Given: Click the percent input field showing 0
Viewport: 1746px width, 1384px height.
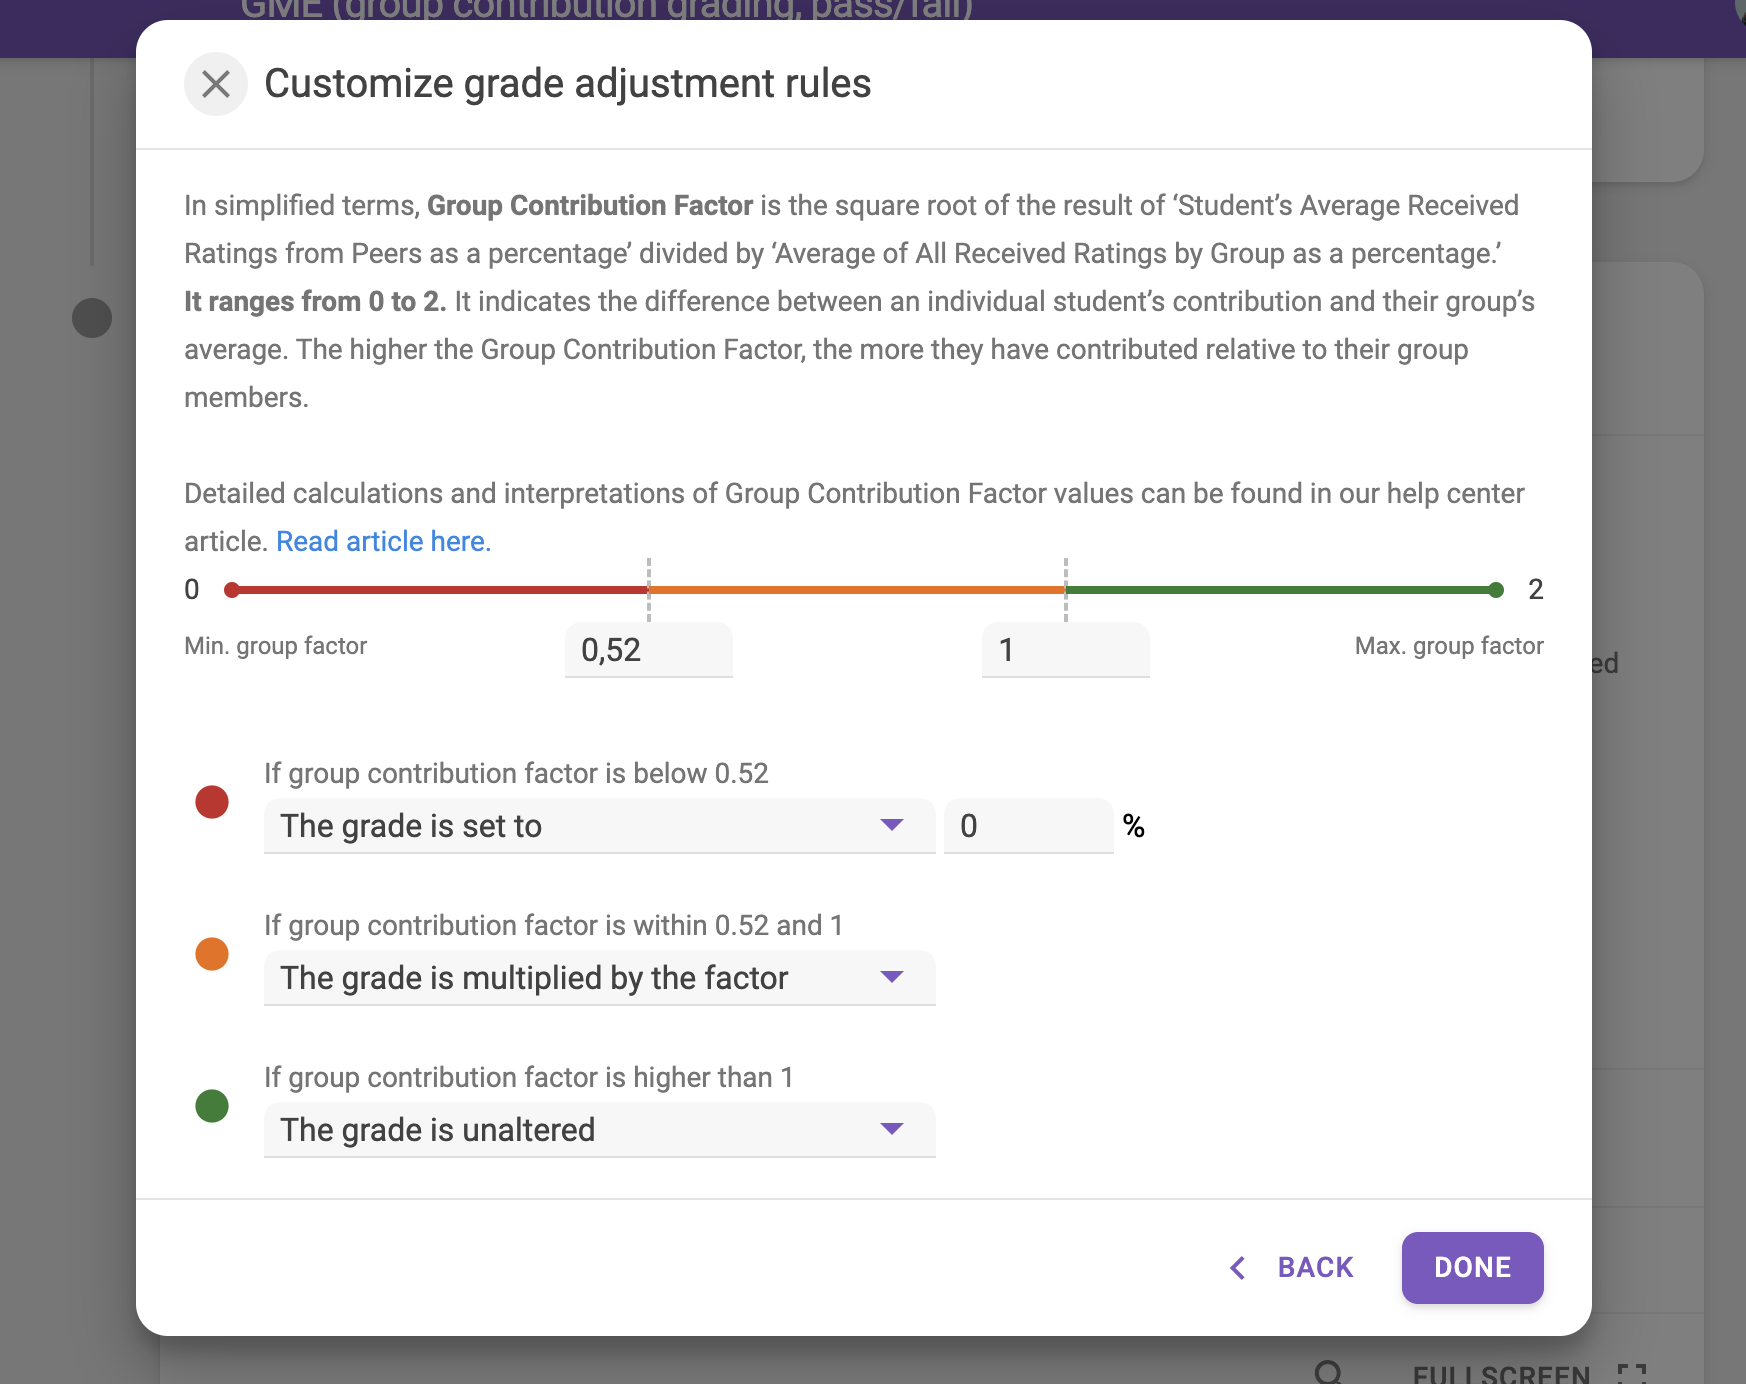Looking at the screenshot, I should (1028, 826).
